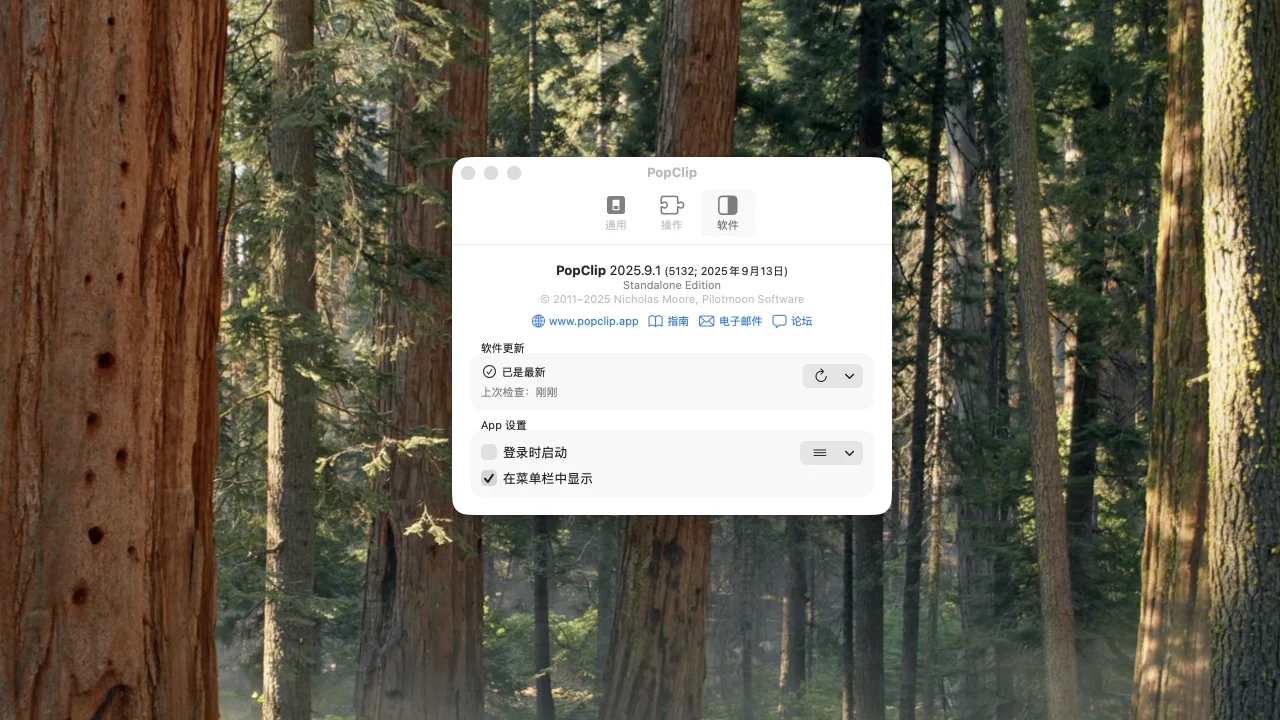
Task: Open the chevron dropdown in App 设置
Action: [849, 453]
